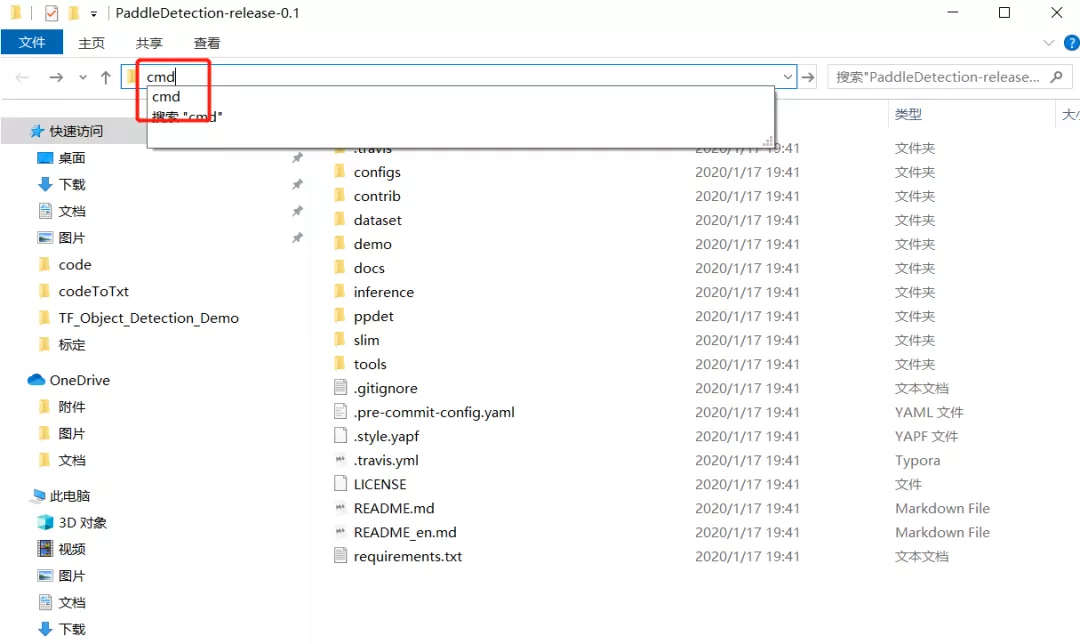Click in the address bar containing cmd

[x=459, y=76]
